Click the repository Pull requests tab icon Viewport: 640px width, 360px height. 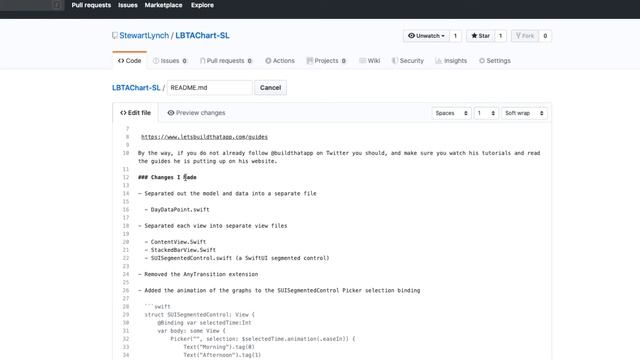202,61
